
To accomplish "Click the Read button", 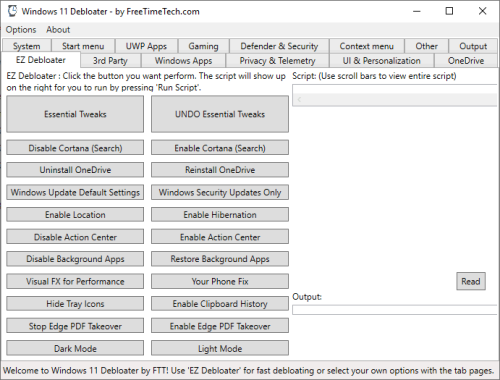I will click(471, 281).
